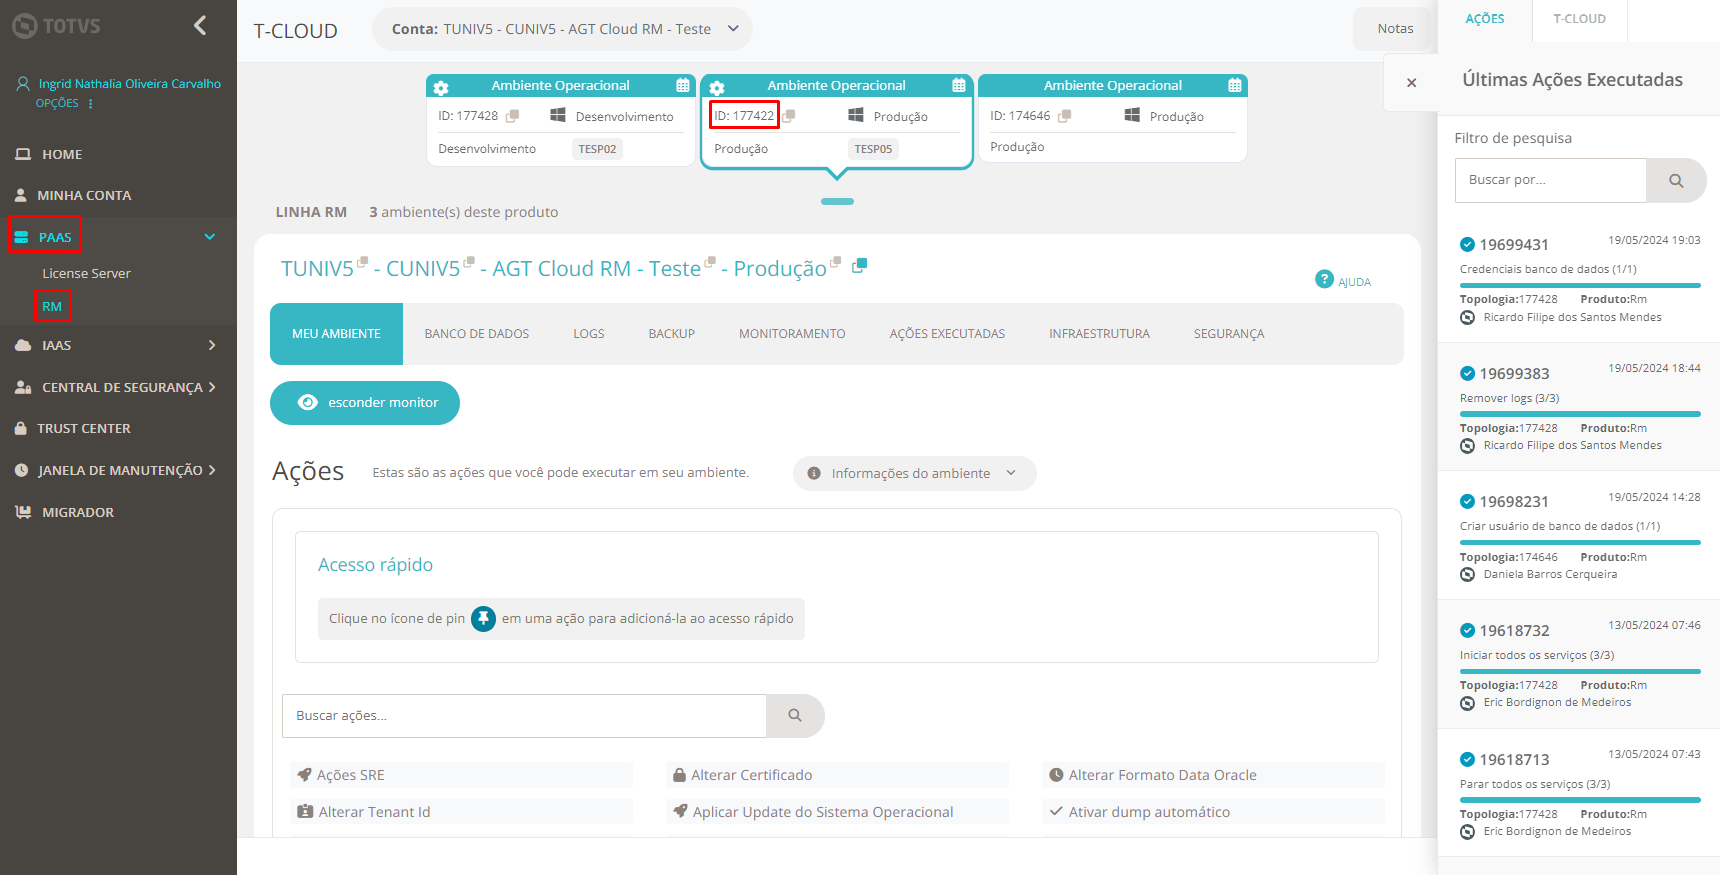1720x875 pixels.
Task: Open executed action 19698231 entry
Action: (x=1579, y=536)
